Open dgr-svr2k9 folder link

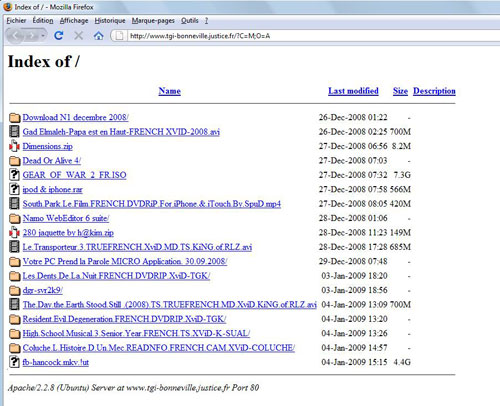[x=43, y=290]
